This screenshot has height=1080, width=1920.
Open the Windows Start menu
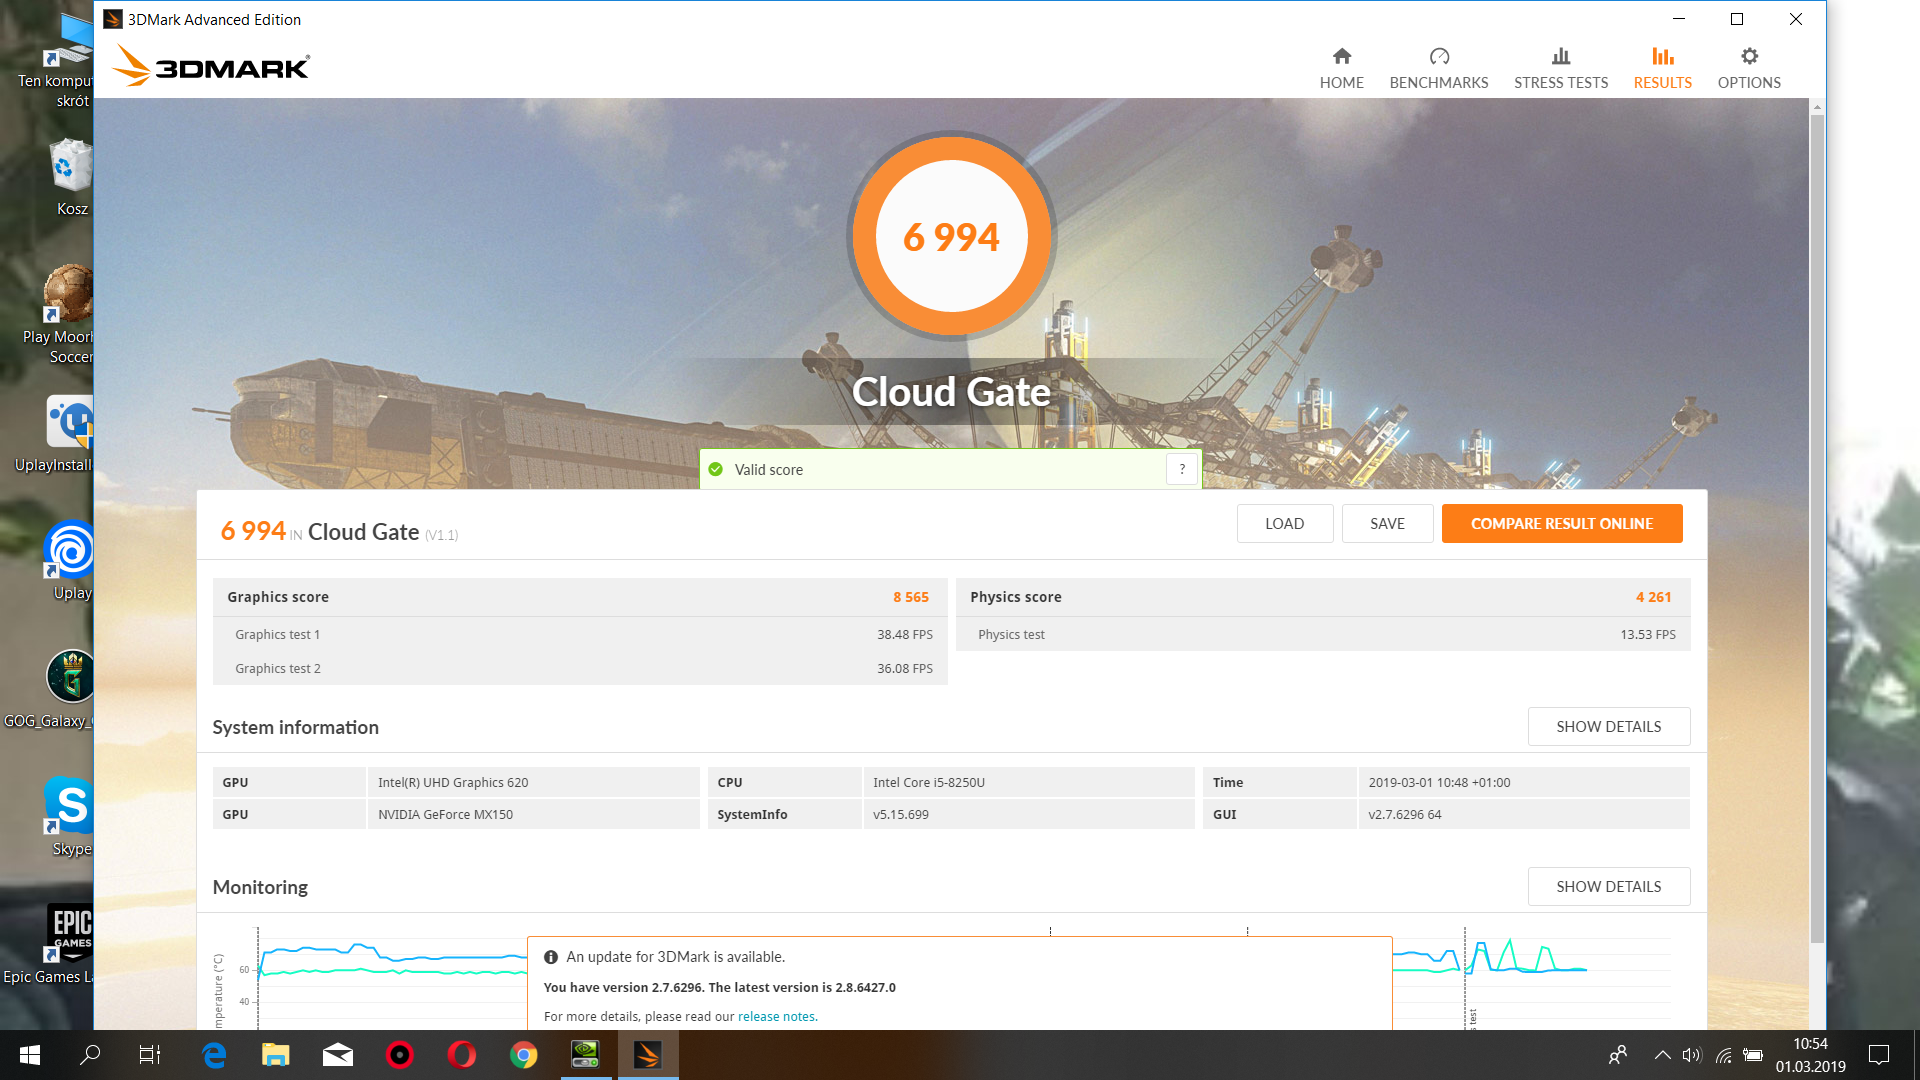tap(30, 1055)
